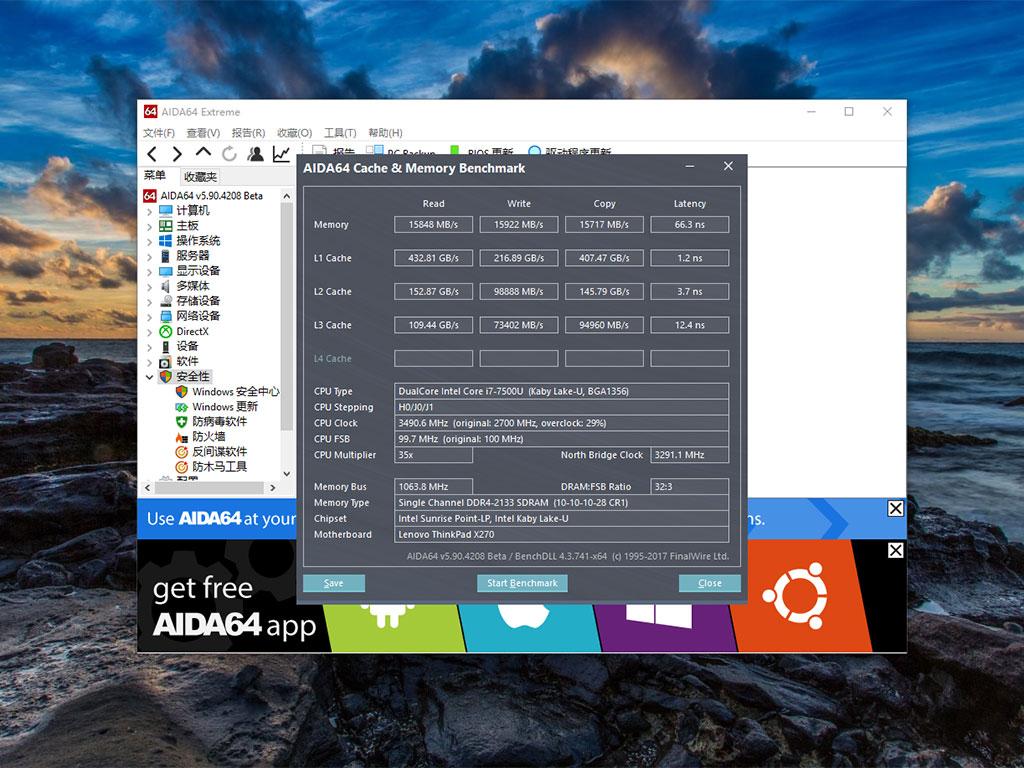The width and height of the screenshot is (1024, 768).
Task: Select the 计算机 computer icon in tree
Action: click(x=166, y=210)
